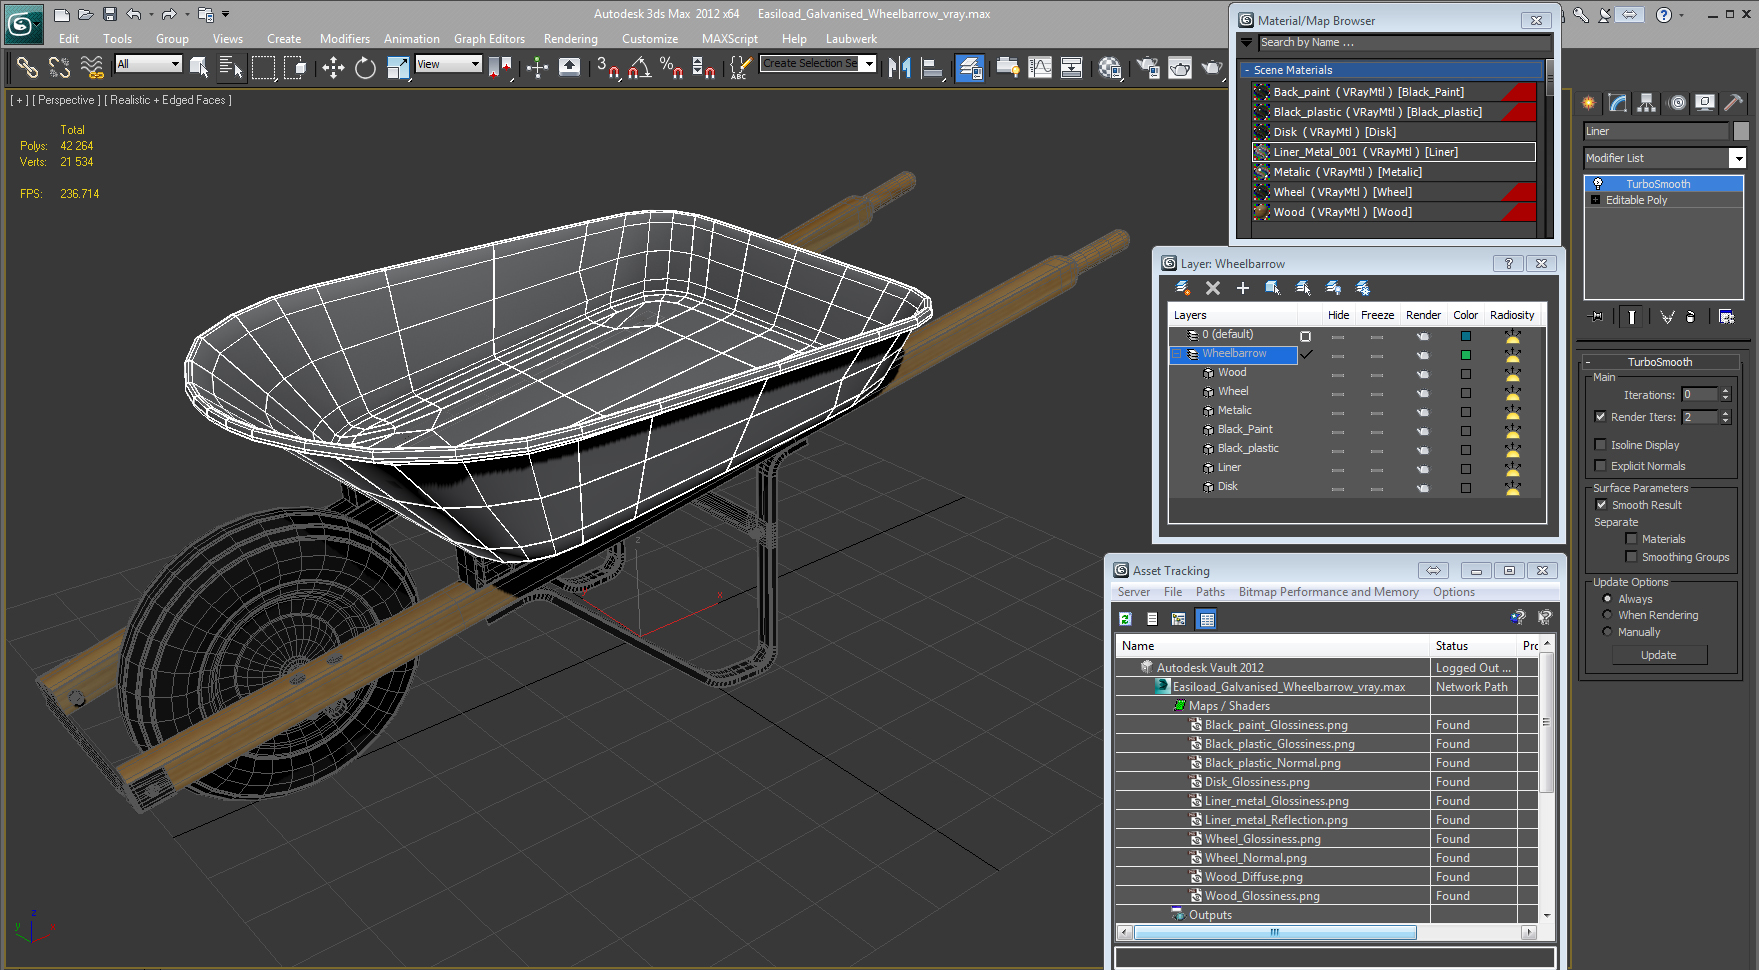
Task: Open the Curve Editor icon
Action: tap(1040, 67)
